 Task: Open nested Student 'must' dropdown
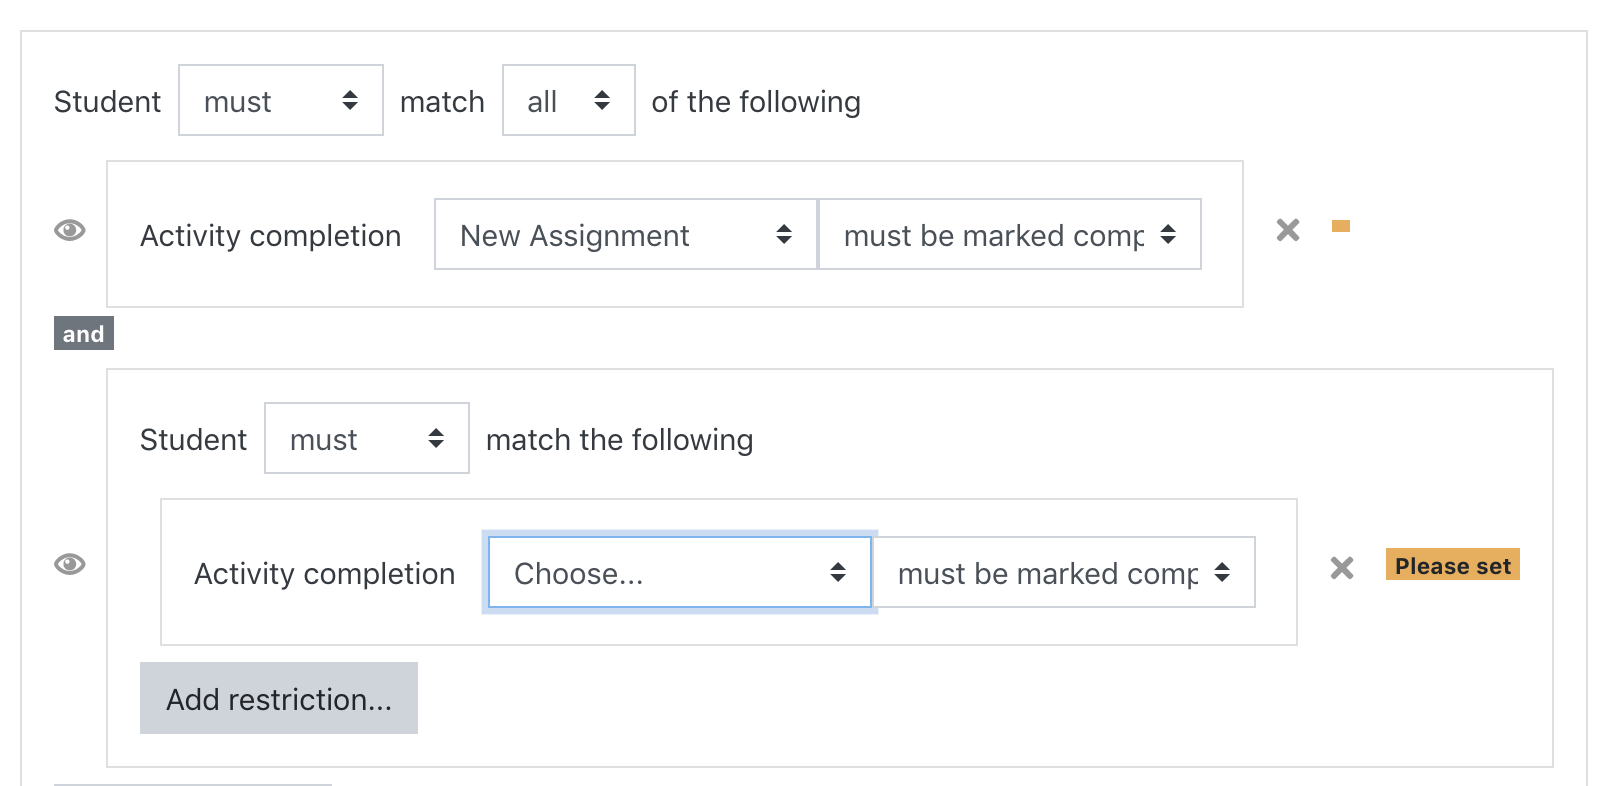click(367, 438)
